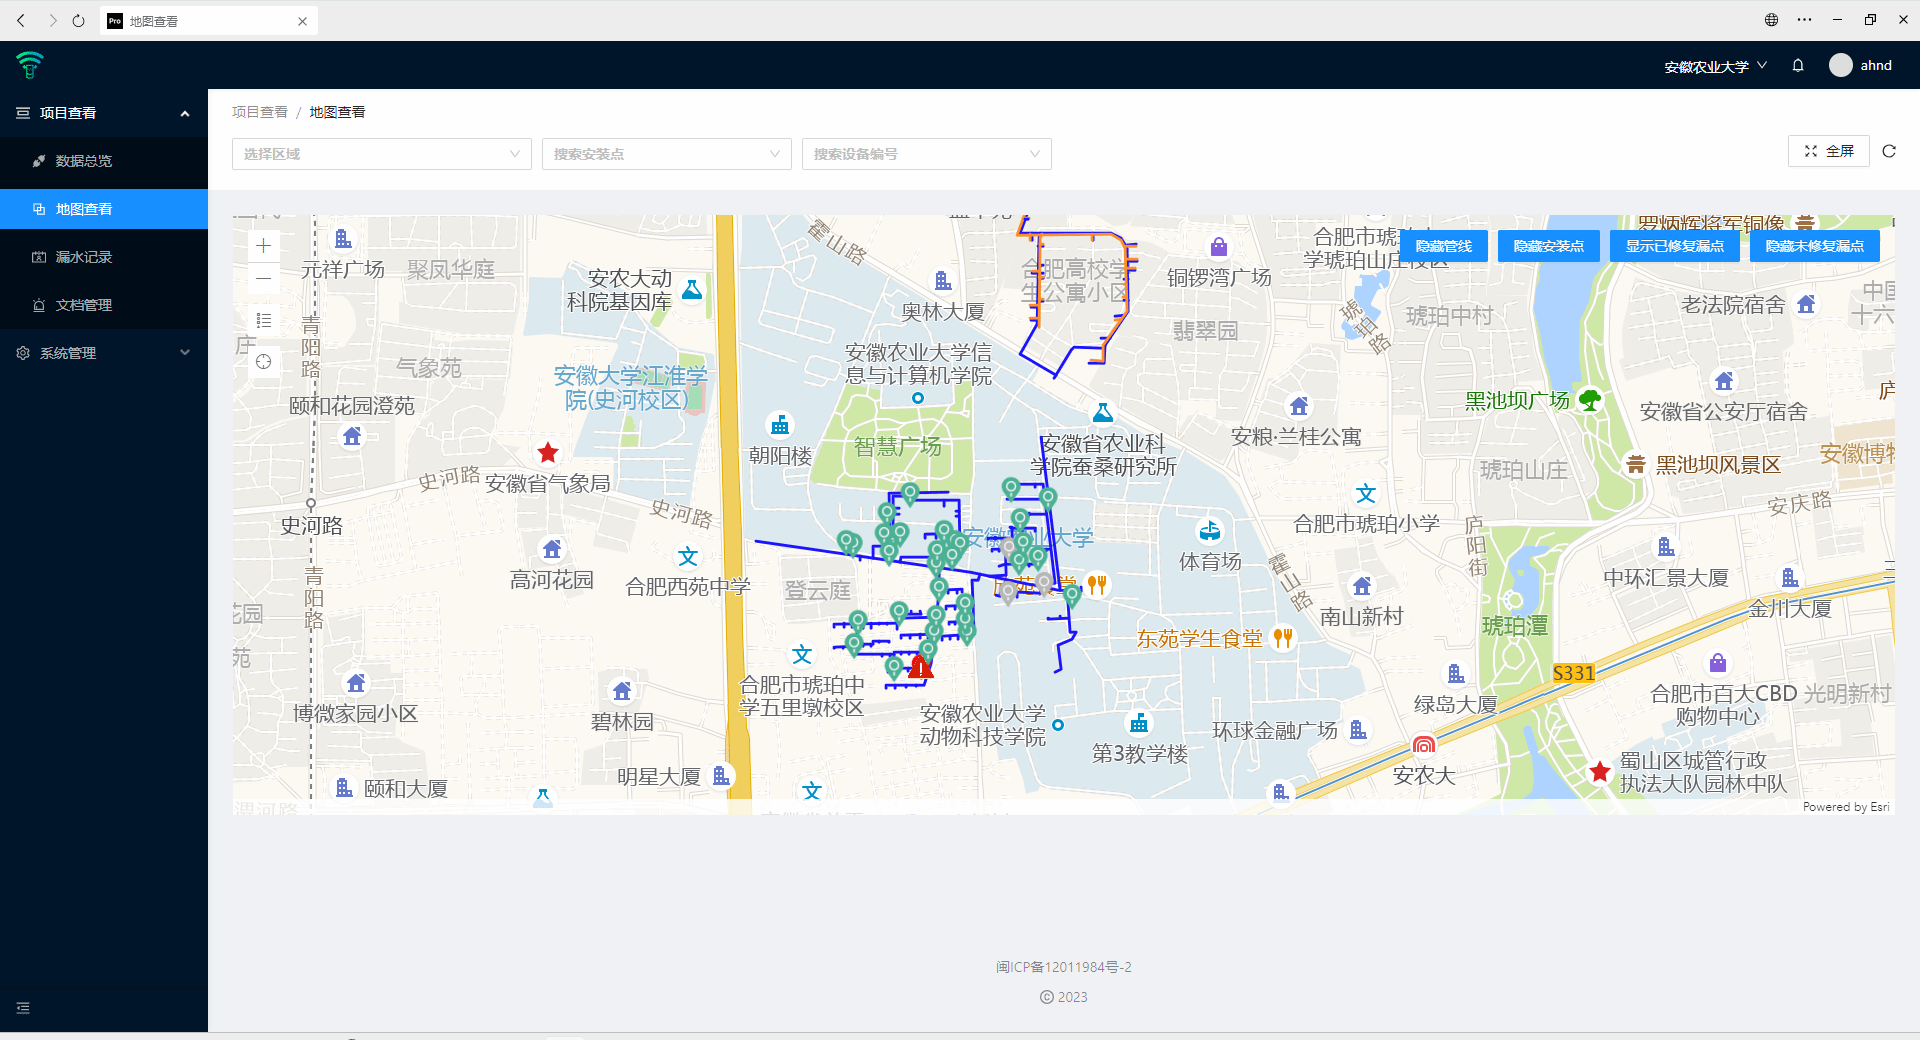Open 数据总览 in the sidebar
Viewport: 1920px width, 1040px height.
click(84, 161)
